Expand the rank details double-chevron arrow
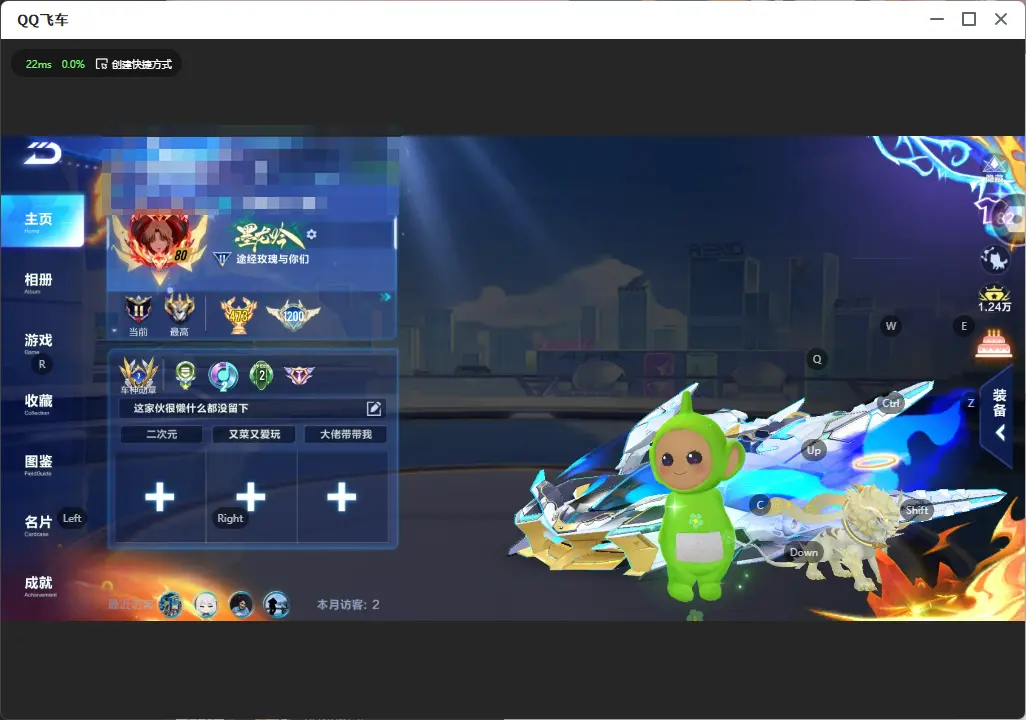Image resolution: width=1026 pixels, height=720 pixels. pyautogui.click(x=385, y=297)
